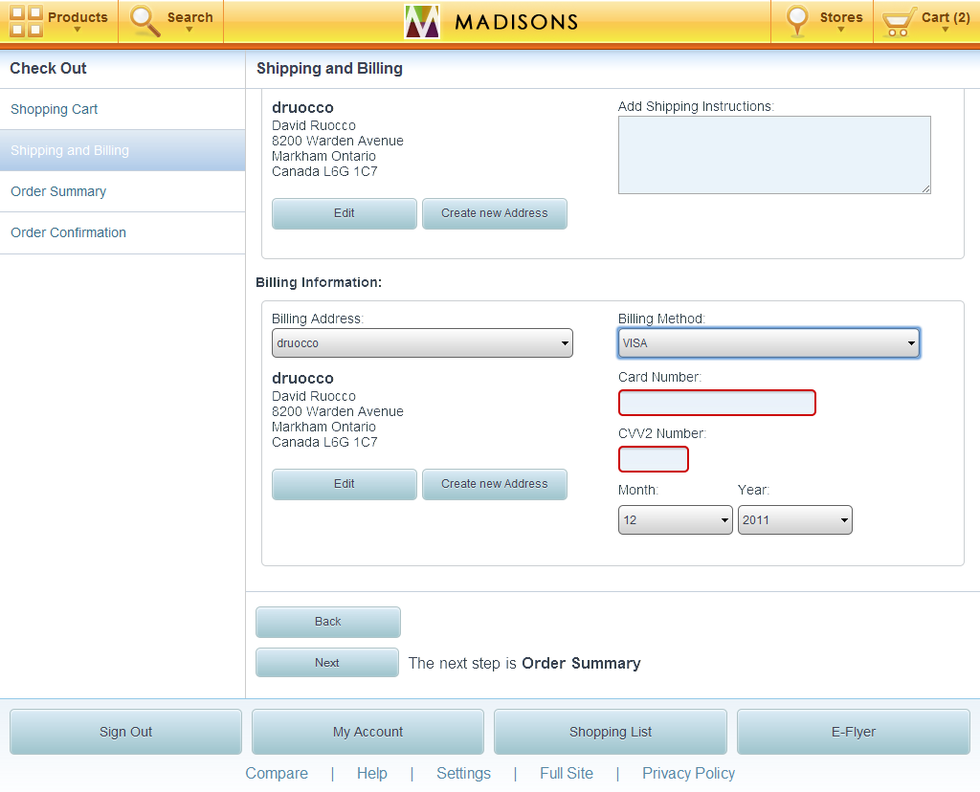Go to Shopping Cart step
The height and width of the screenshot is (792, 980).
[54, 109]
